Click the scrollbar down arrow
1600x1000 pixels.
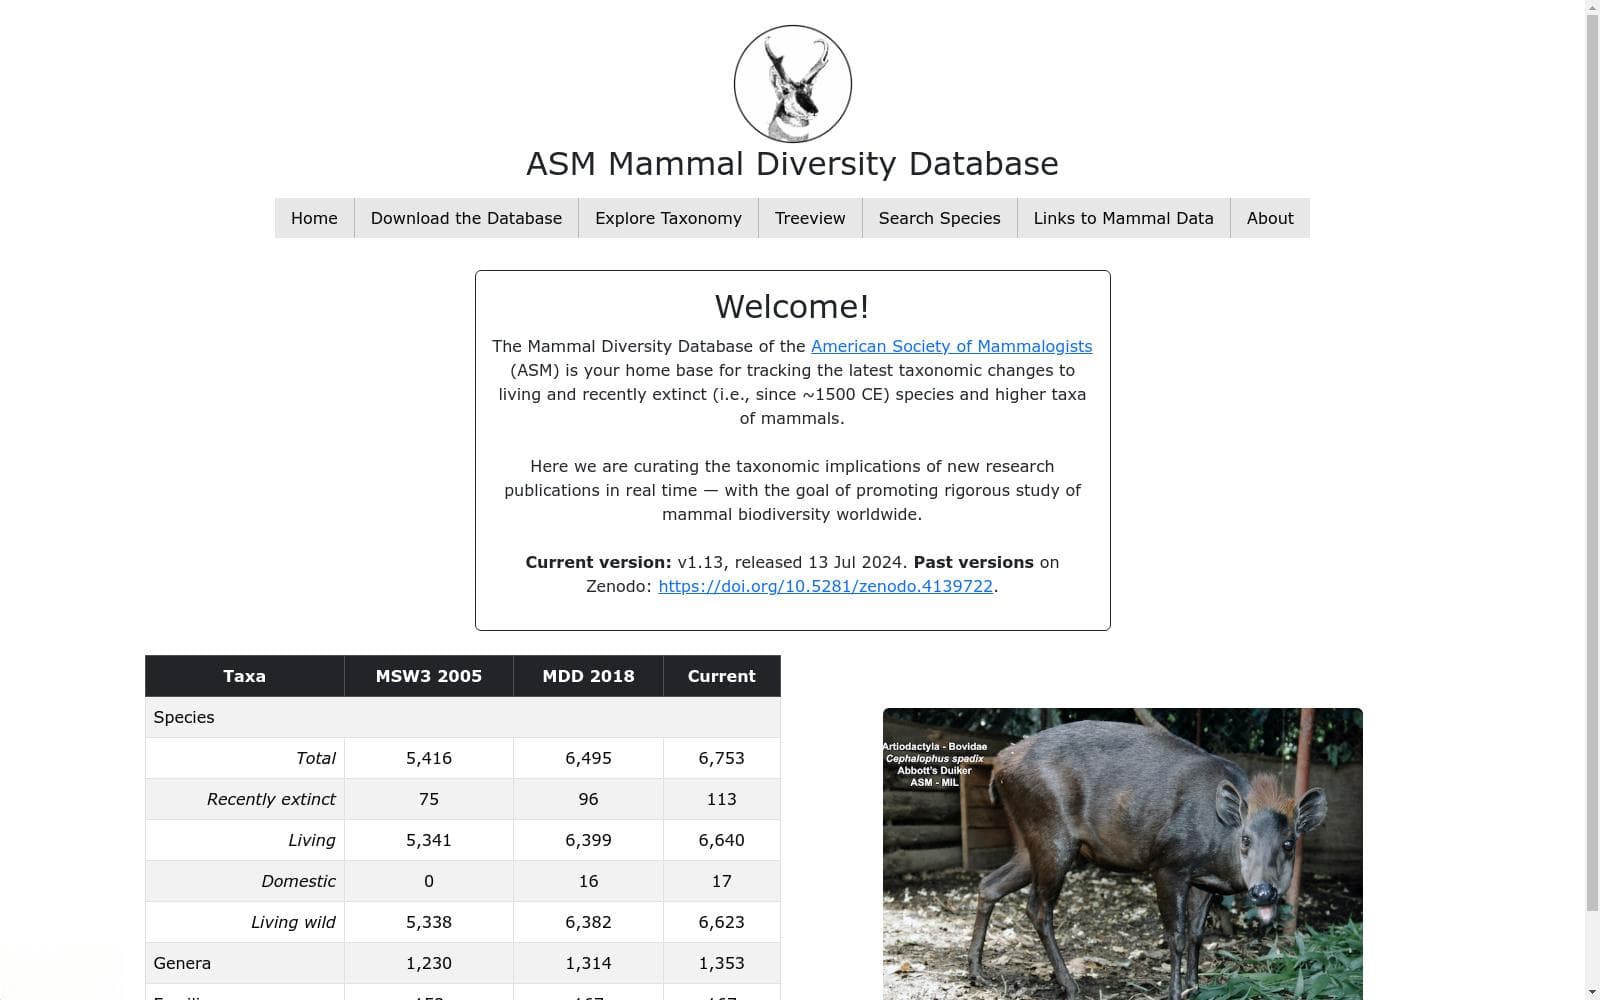tap(1592, 993)
